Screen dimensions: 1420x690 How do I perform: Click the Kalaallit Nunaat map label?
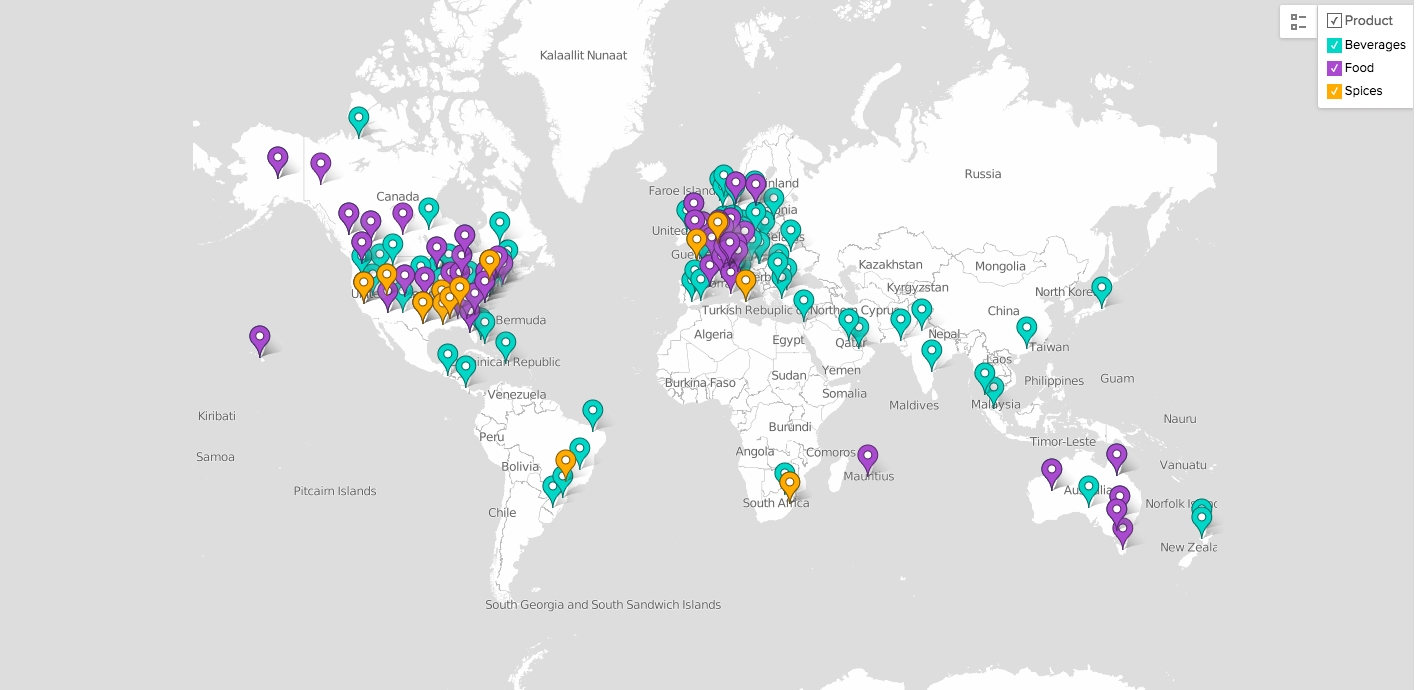point(583,55)
